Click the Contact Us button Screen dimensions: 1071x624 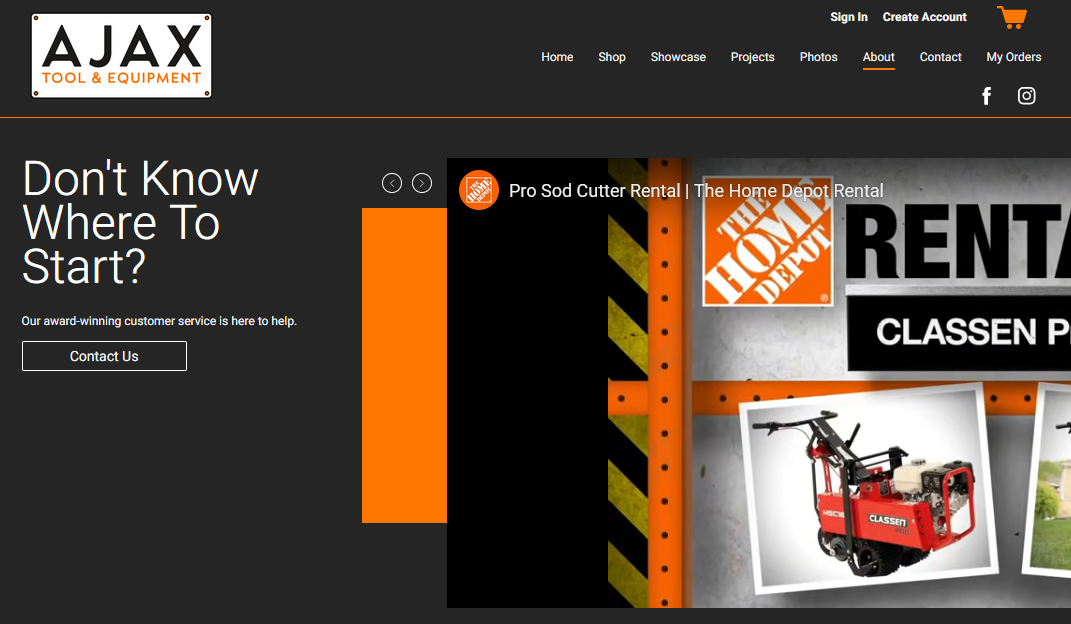104,355
